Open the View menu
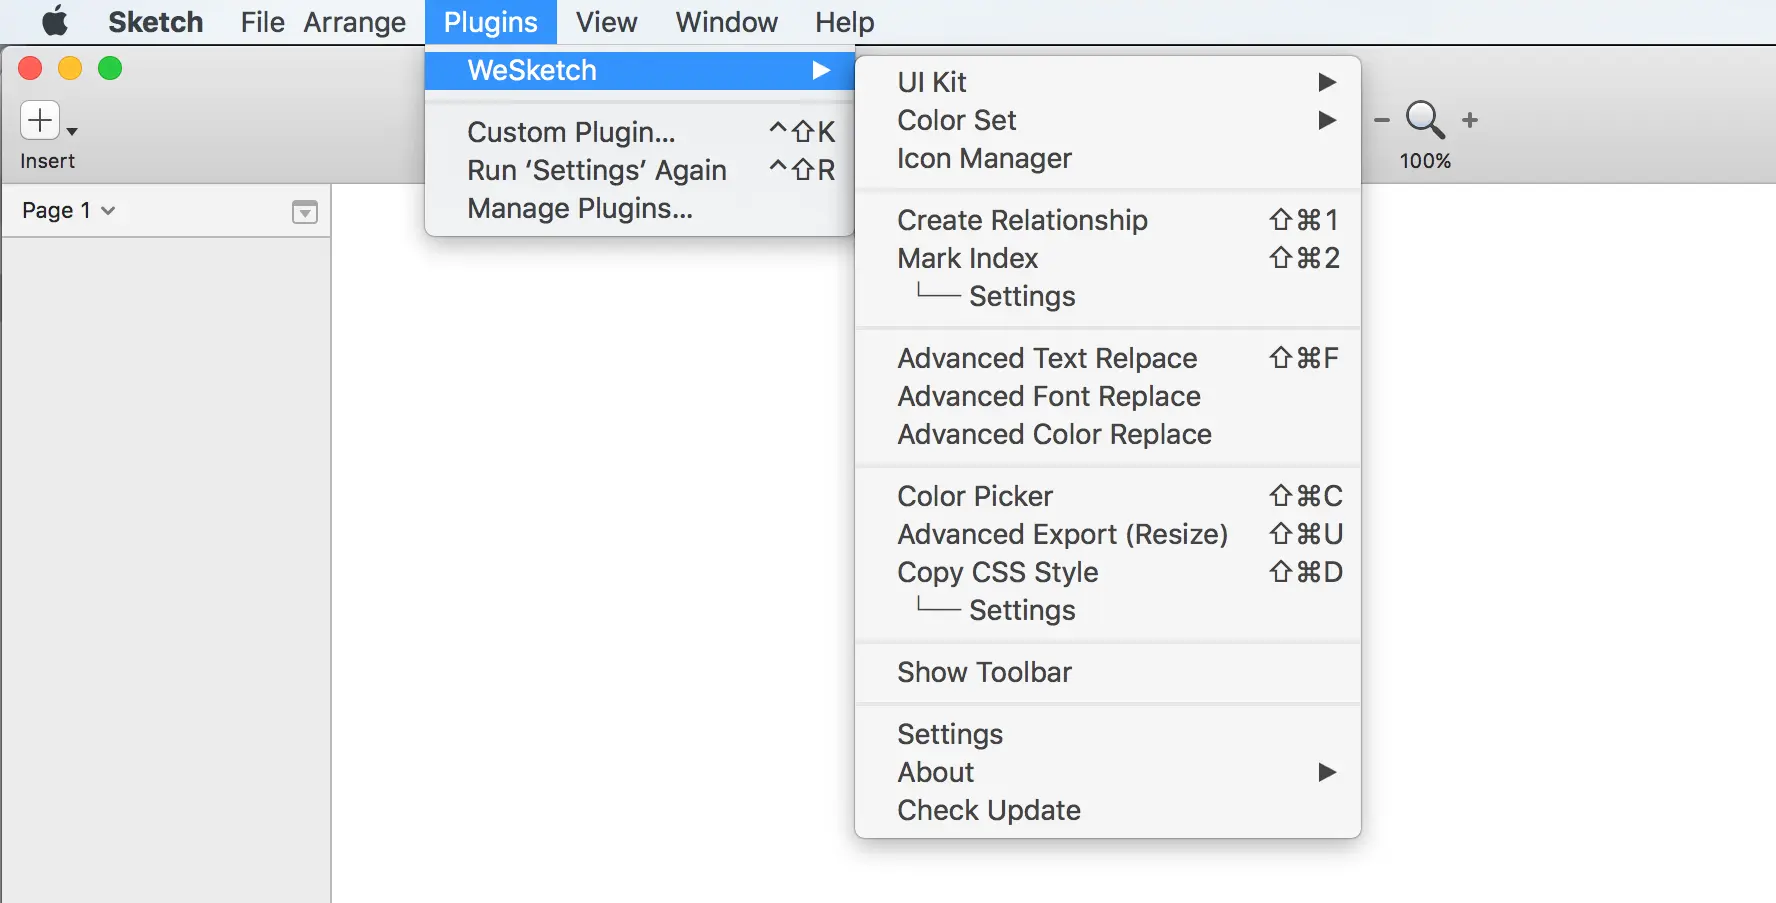 tap(605, 21)
